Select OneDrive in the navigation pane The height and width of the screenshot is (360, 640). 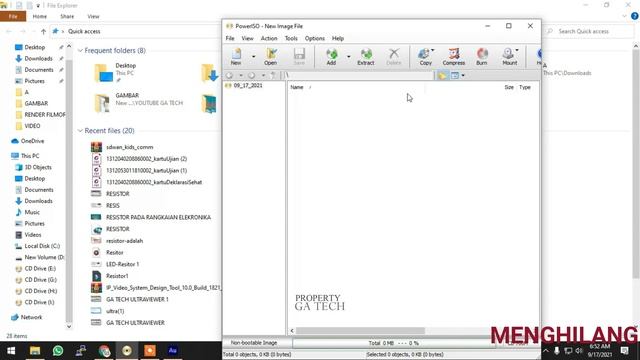tap(32, 141)
